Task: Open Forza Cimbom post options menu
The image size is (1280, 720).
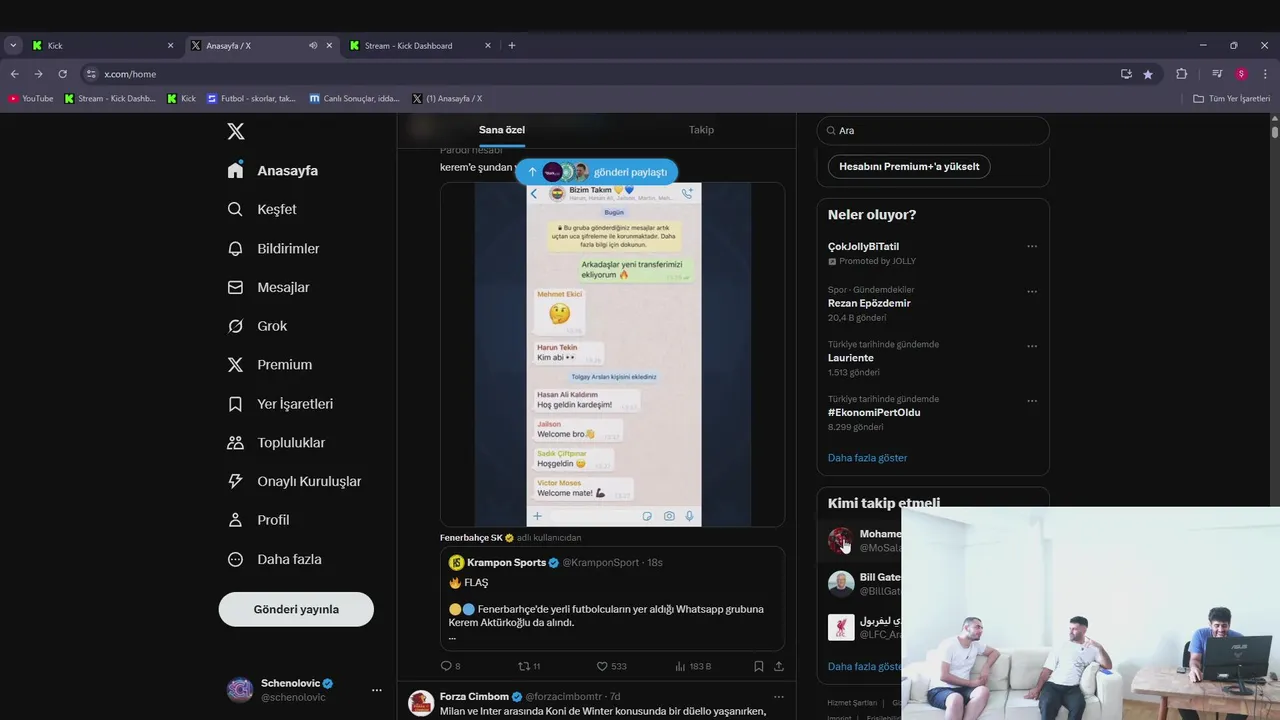Action: [x=779, y=697]
